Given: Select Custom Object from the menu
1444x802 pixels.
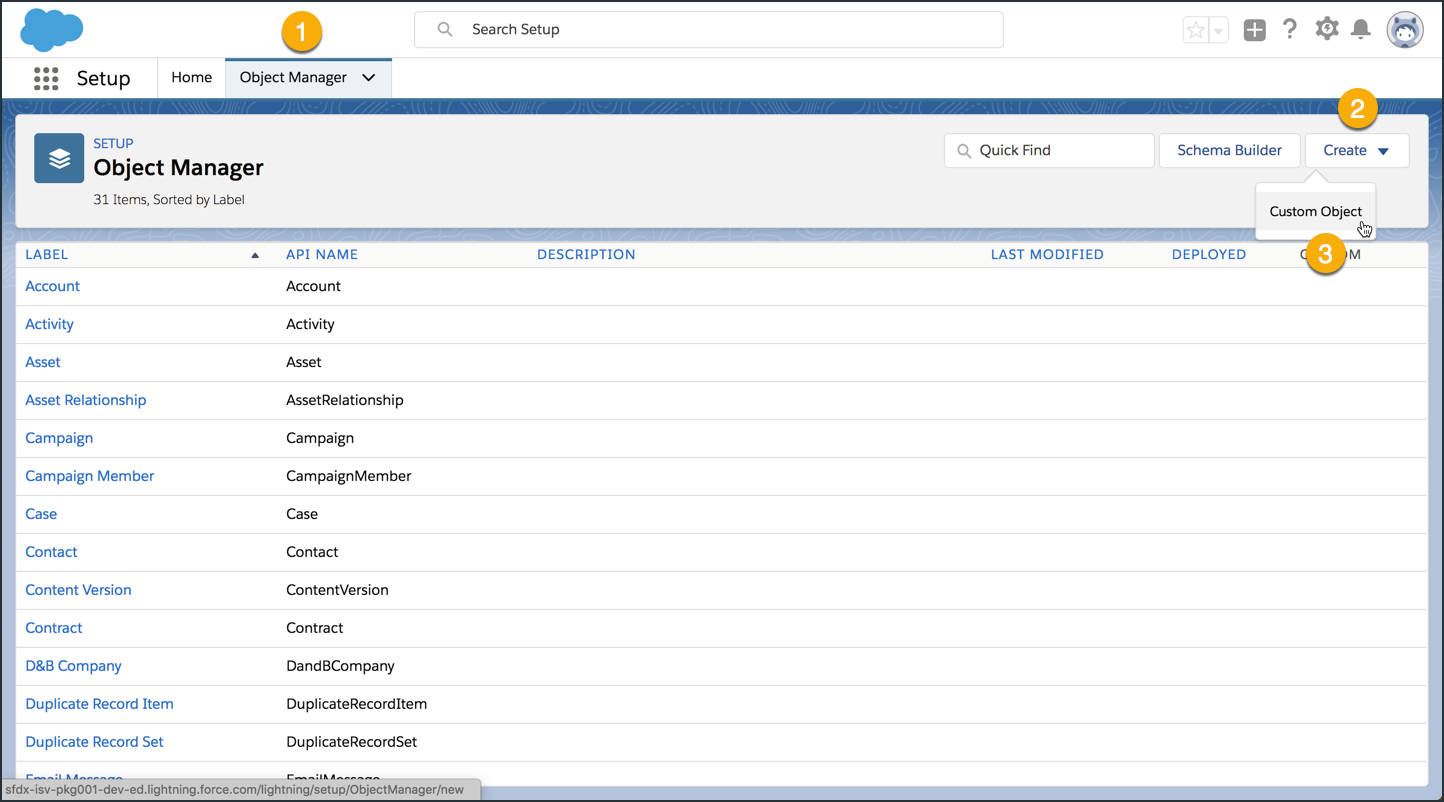Looking at the screenshot, I should tap(1315, 212).
